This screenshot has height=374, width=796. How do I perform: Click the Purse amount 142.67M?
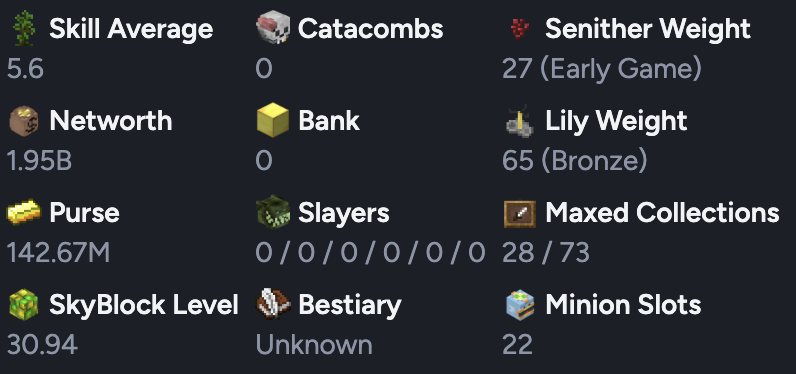58,253
